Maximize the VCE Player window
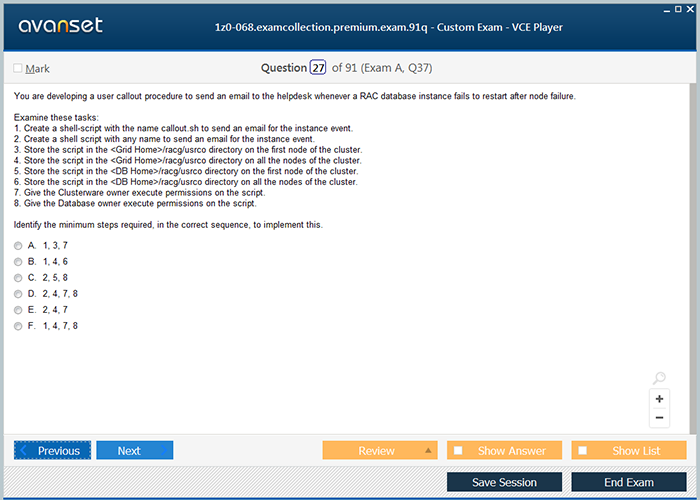The width and height of the screenshot is (700, 500). coord(679,8)
